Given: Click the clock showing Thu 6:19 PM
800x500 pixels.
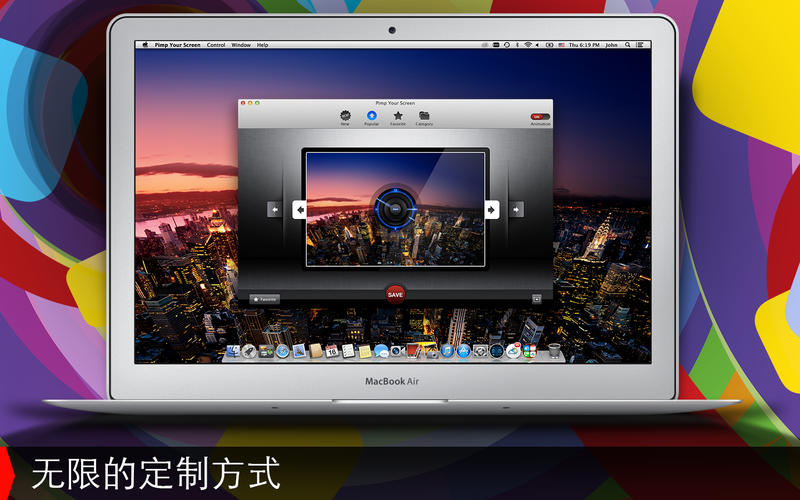Looking at the screenshot, I should (x=584, y=45).
